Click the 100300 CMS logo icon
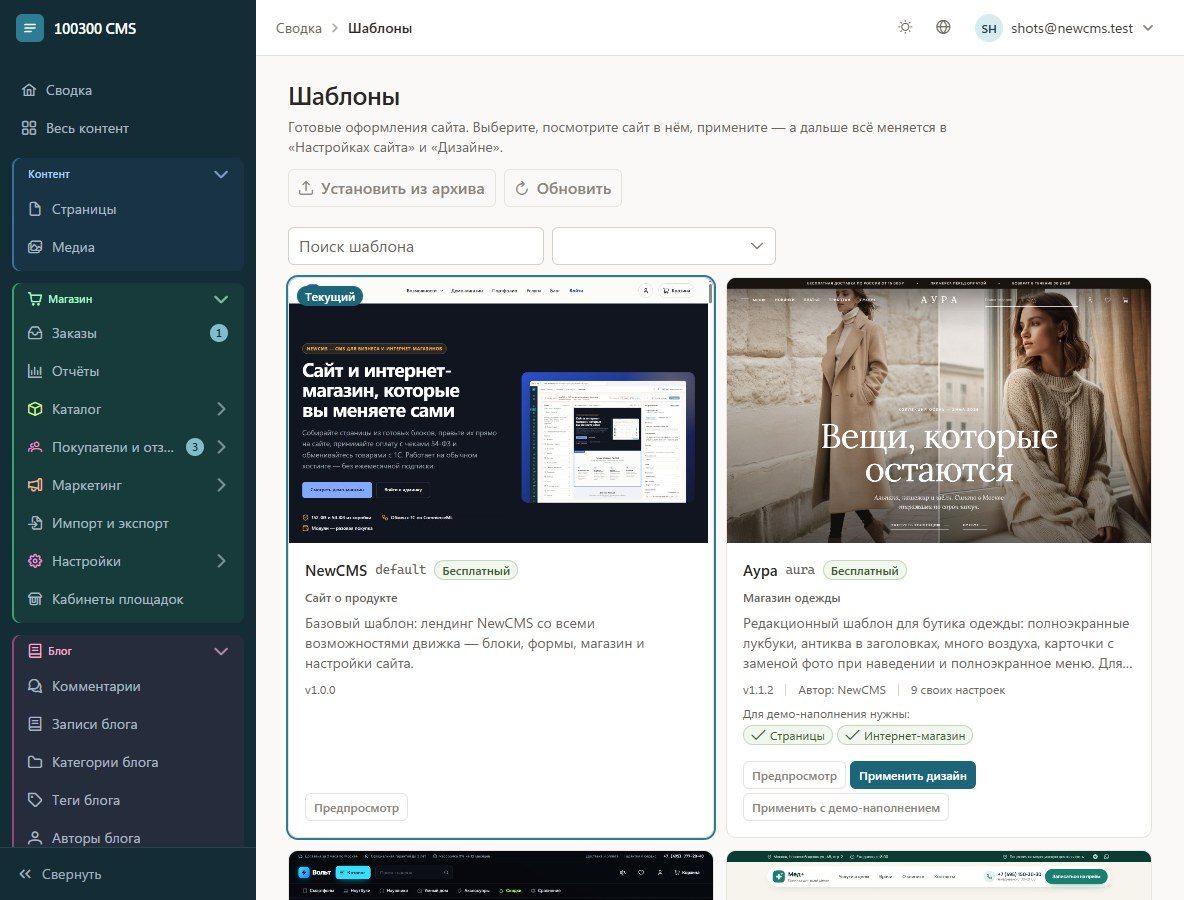1184x900 pixels. [x=29, y=28]
